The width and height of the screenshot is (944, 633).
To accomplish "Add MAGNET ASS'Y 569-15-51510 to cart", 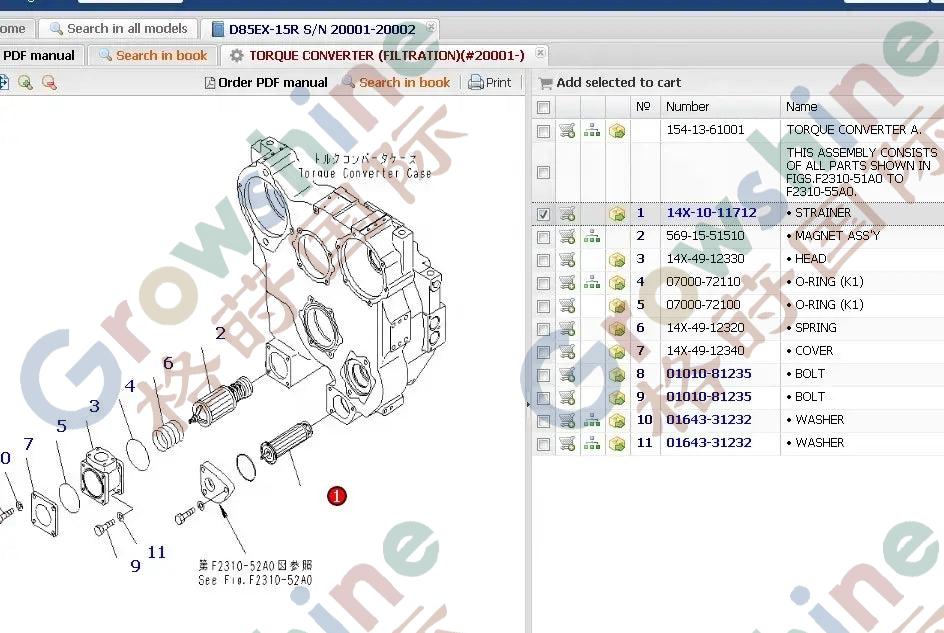I will pos(567,236).
